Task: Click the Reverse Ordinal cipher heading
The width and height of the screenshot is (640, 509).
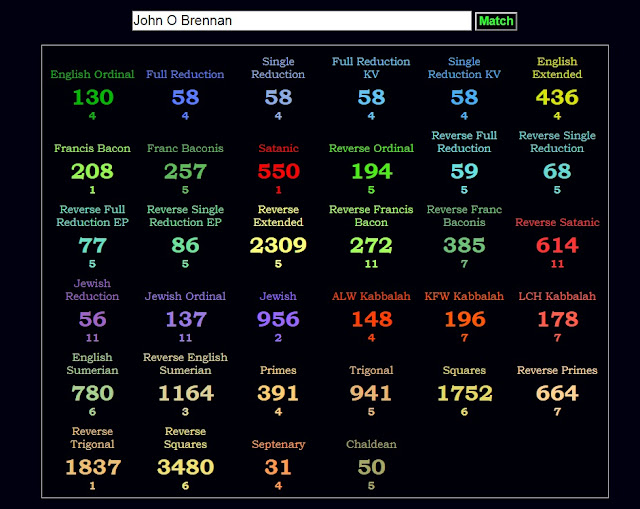Action: (x=371, y=148)
